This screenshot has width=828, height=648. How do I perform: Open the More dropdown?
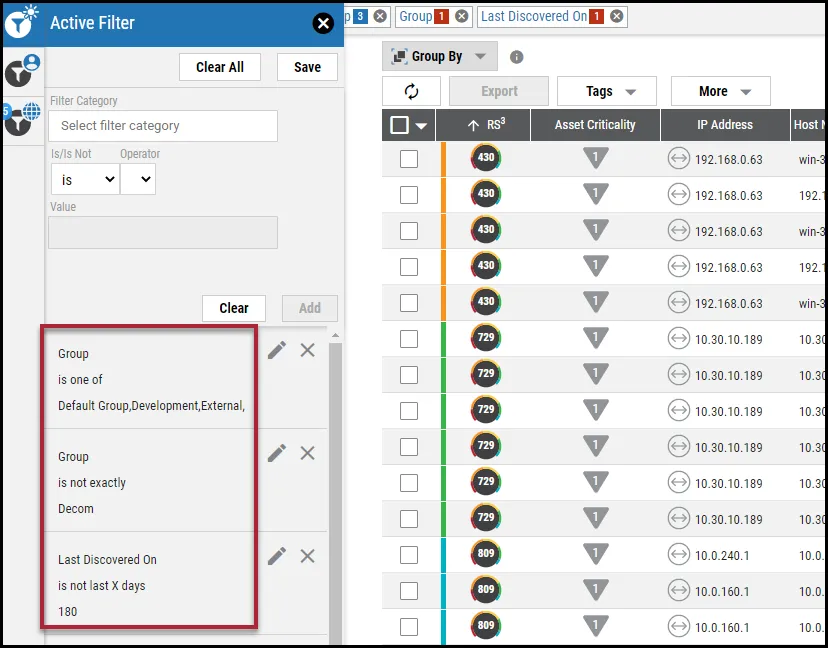(x=721, y=91)
